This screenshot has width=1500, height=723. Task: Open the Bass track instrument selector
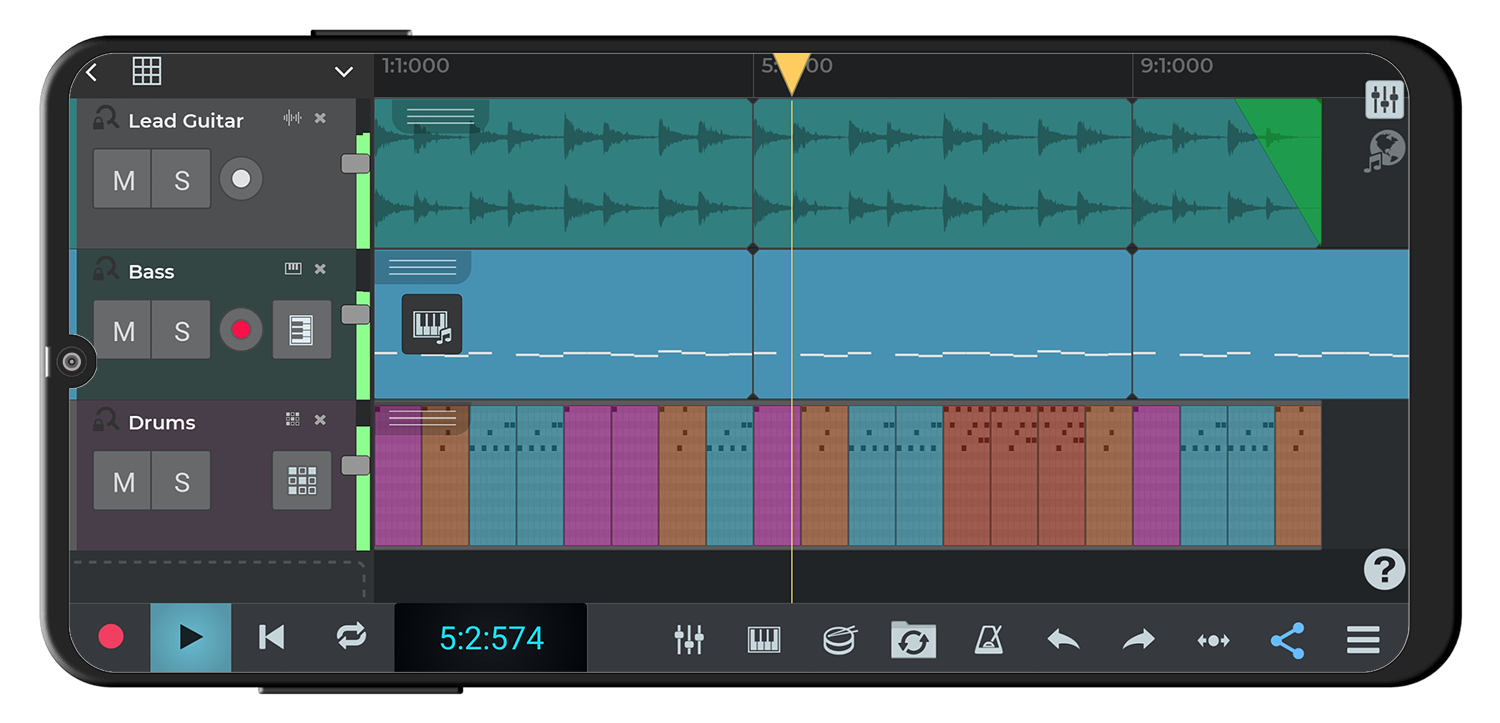[302, 329]
